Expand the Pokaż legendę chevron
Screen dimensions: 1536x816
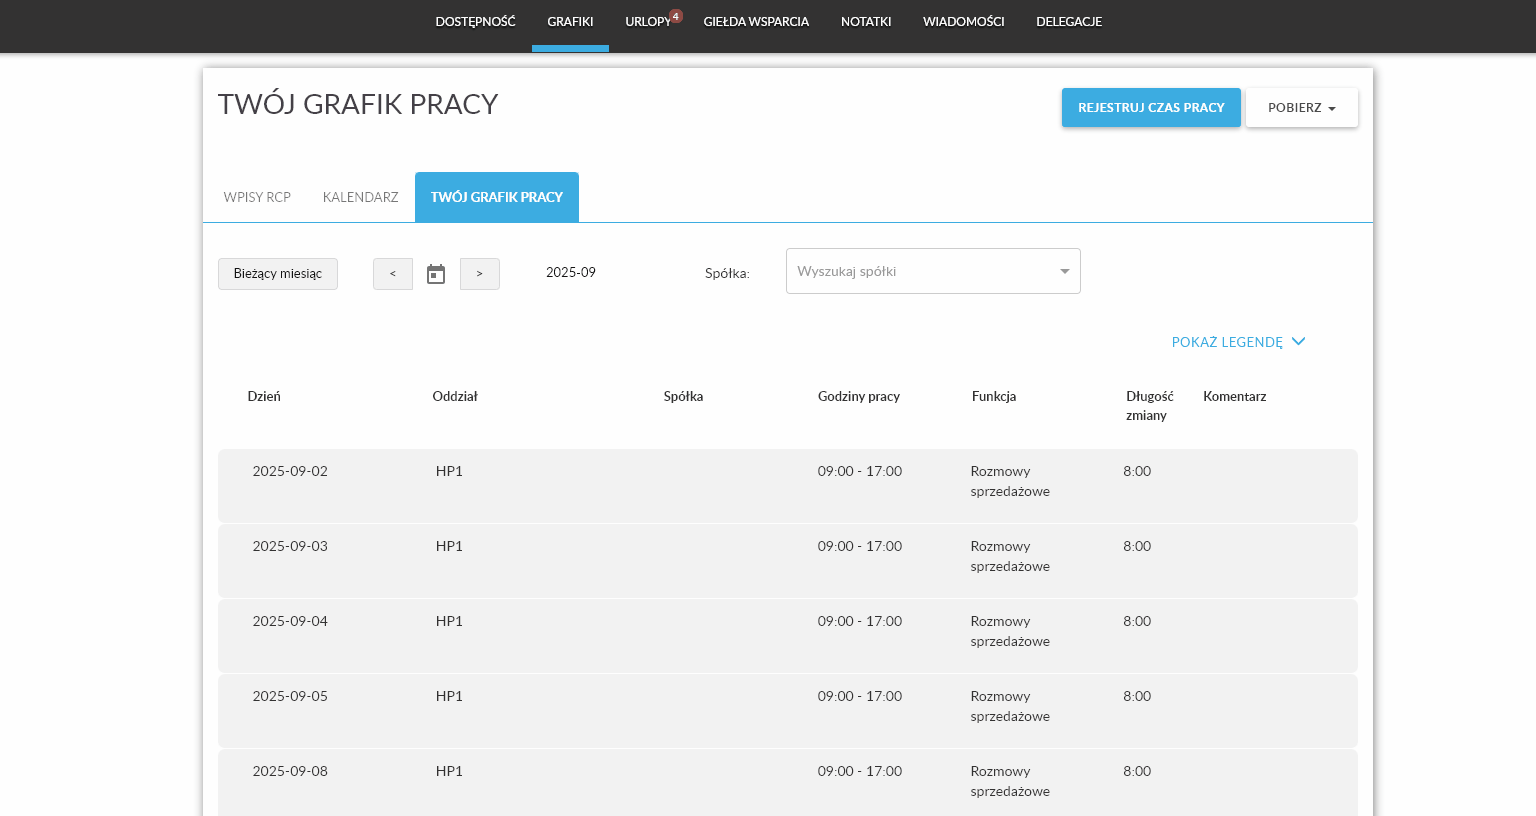[x=1298, y=342]
